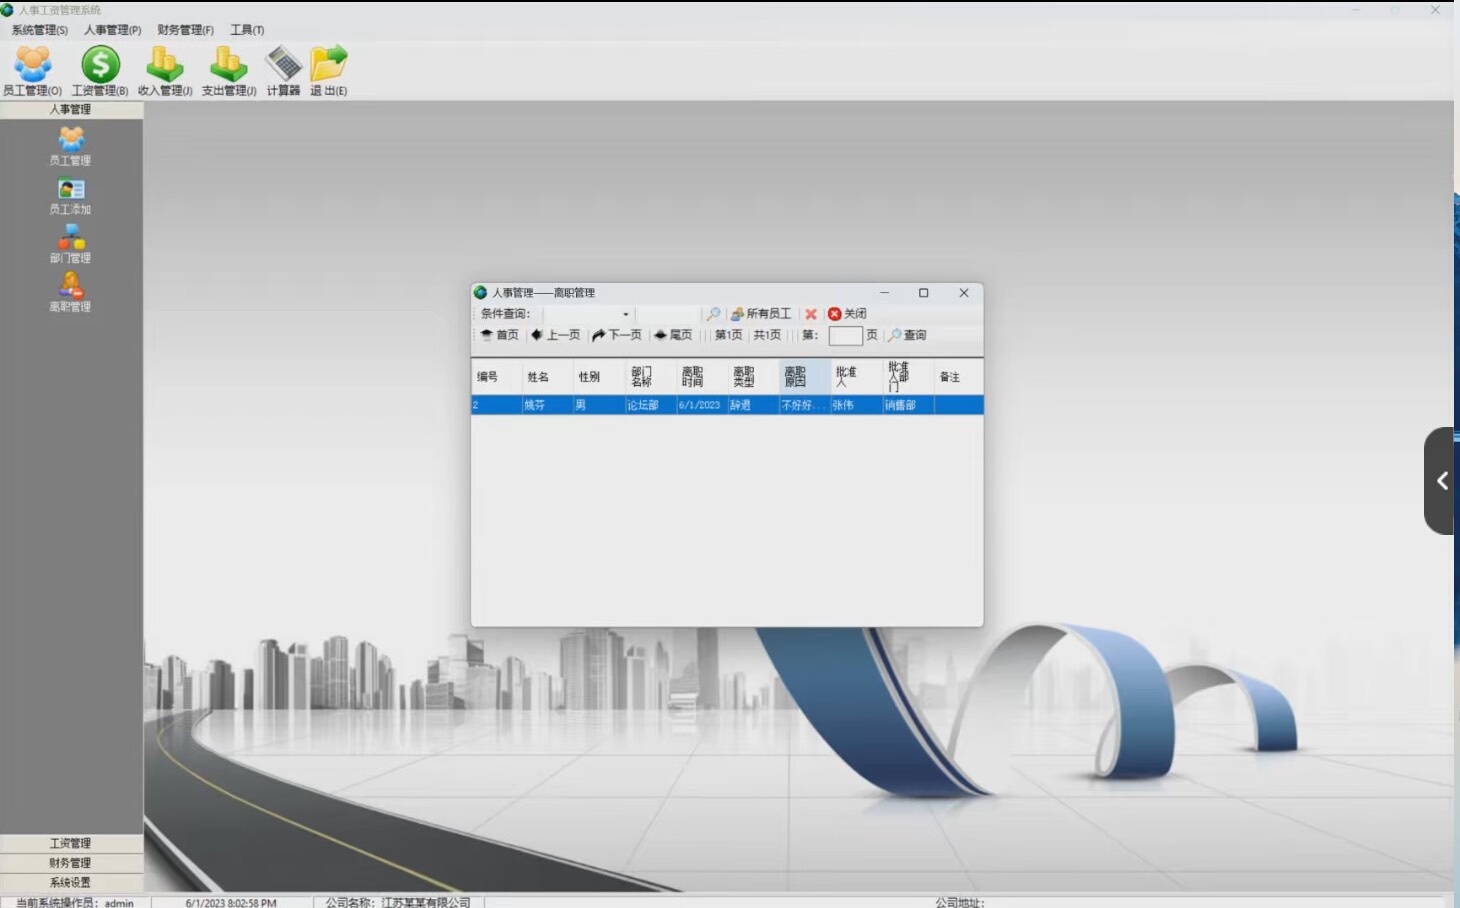
Task: Open 员工管理 in the grey sidebar
Action: pyautogui.click(x=70, y=146)
